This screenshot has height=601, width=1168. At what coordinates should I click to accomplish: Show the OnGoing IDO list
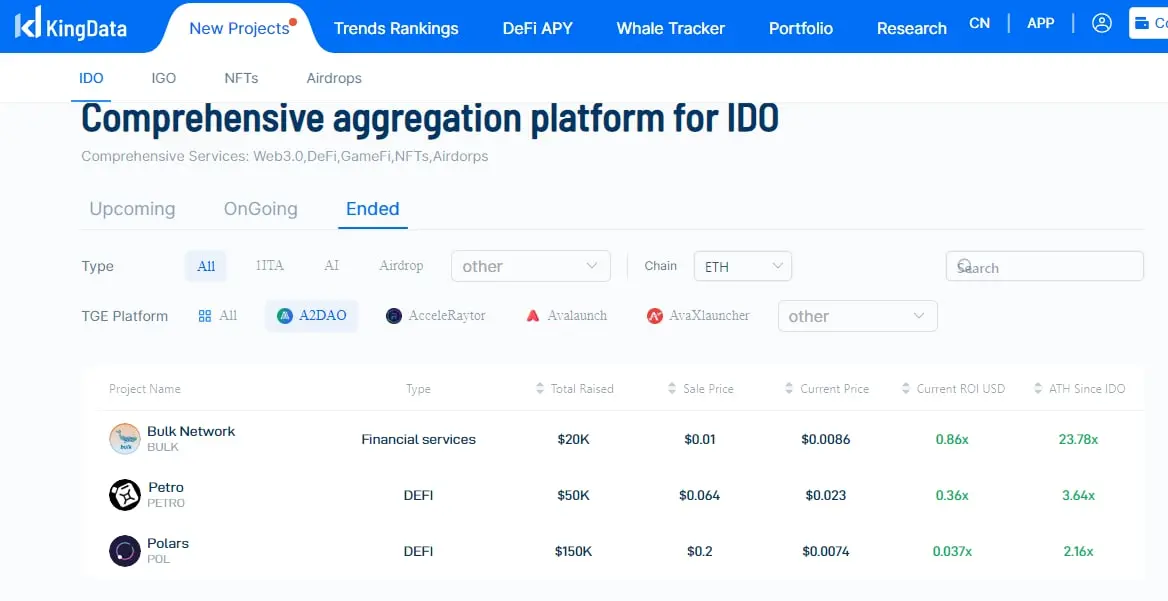[x=261, y=209]
